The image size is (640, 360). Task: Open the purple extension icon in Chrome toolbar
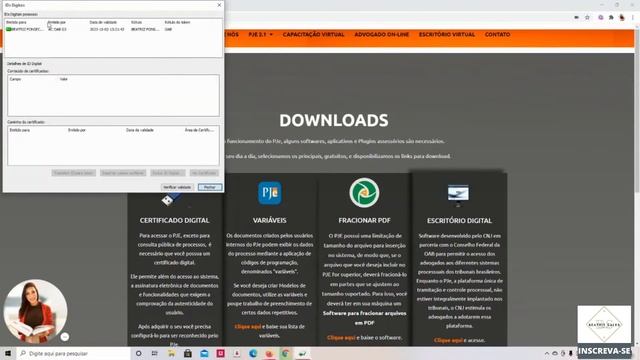coord(600,18)
